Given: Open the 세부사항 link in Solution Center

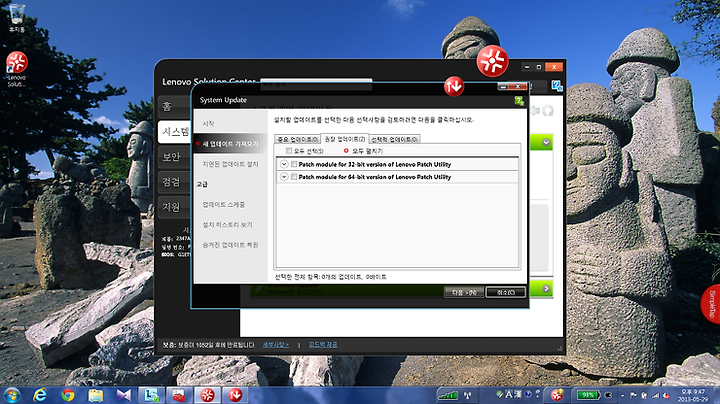Looking at the screenshot, I should (x=276, y=345).
